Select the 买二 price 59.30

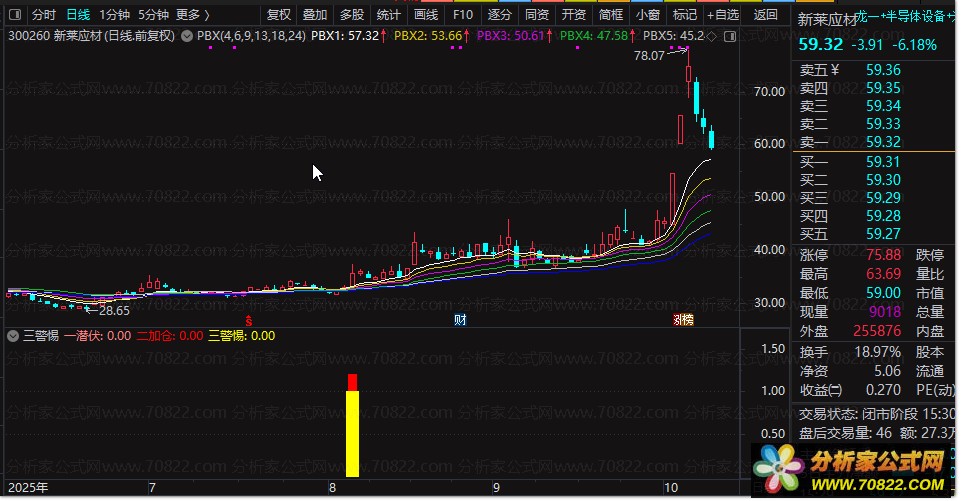pyautogui.click(x=883, y=180)
